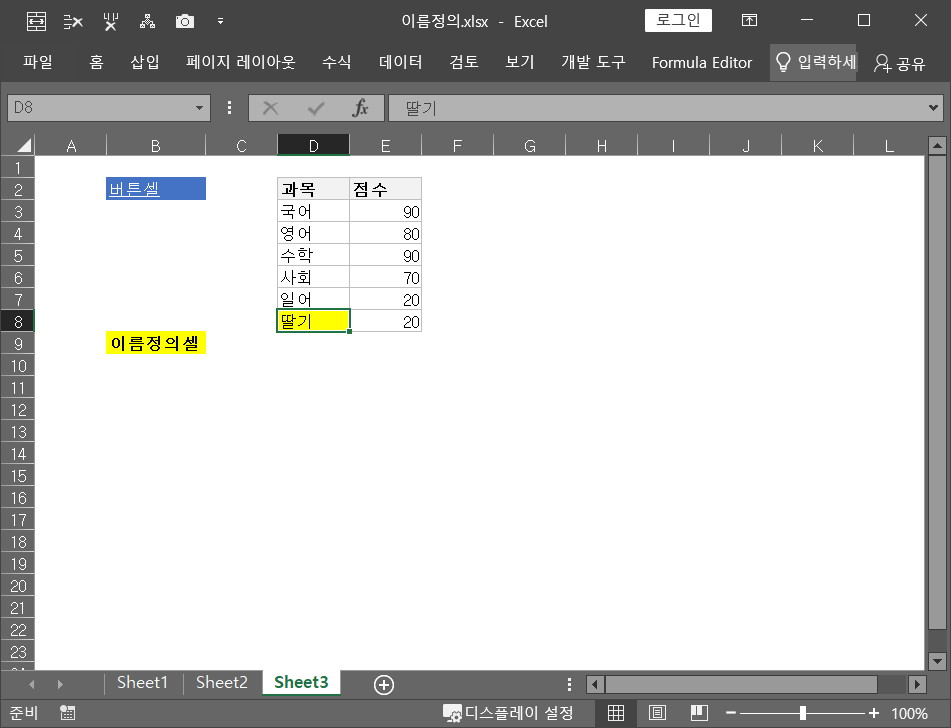The width and height of the screenshot is (951, 728).
Task: Click the Name Box showing D8
Action: point(100,108)
